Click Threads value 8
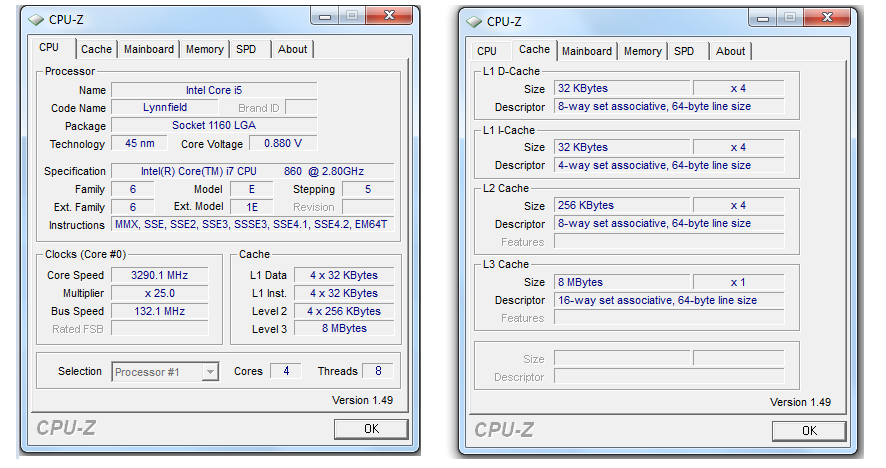 point(378,371)
